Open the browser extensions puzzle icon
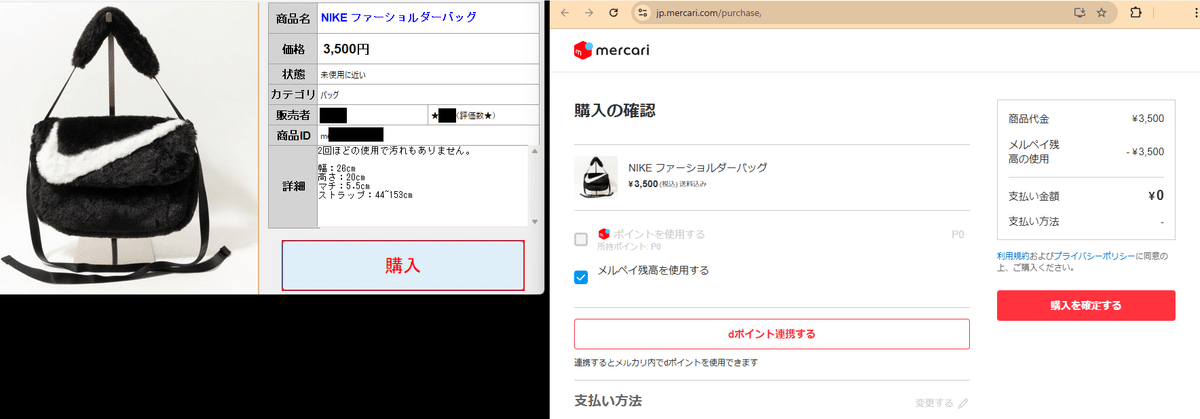 click(1136, 13)
